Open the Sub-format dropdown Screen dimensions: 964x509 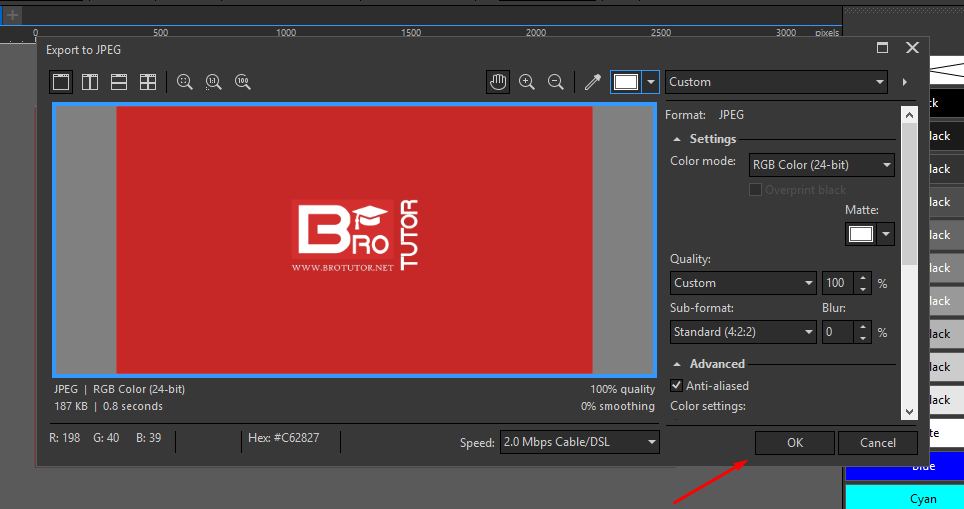tap(743, 332)
